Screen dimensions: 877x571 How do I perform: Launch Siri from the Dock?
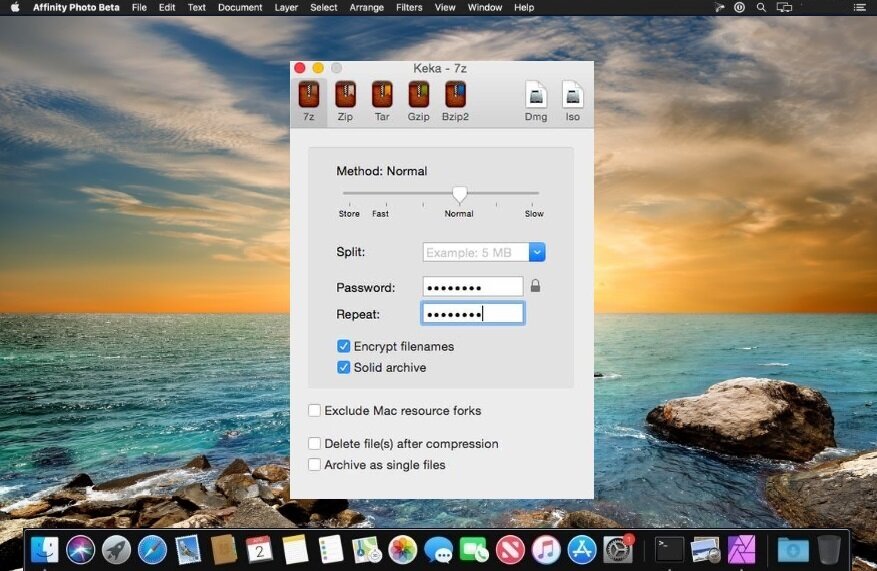(x=81, y=549)
